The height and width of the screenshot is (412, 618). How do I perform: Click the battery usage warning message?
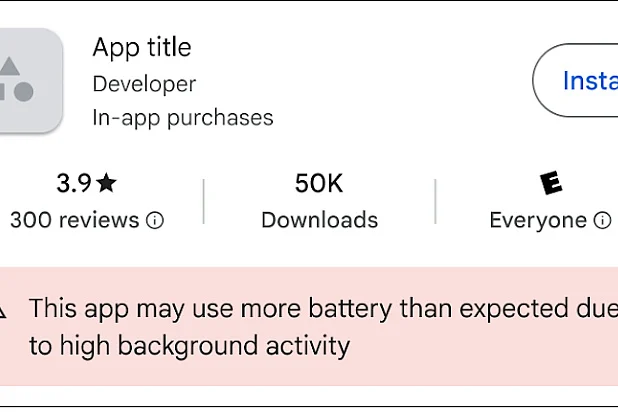pyautogui.click(x=320, y=308)
